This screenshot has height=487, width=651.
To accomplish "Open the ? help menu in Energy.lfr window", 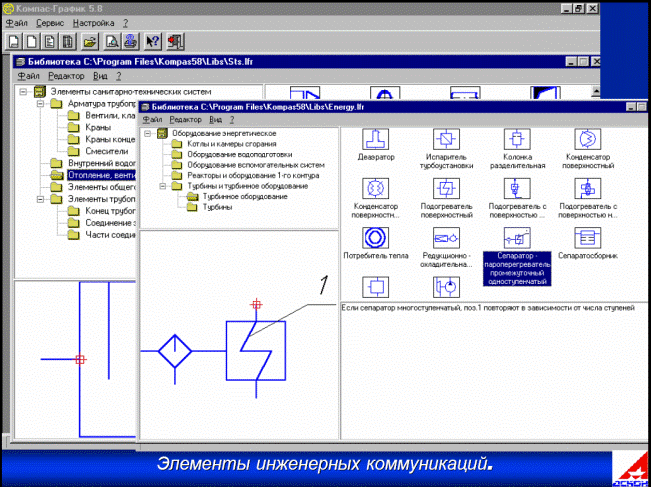I will 232,120.
